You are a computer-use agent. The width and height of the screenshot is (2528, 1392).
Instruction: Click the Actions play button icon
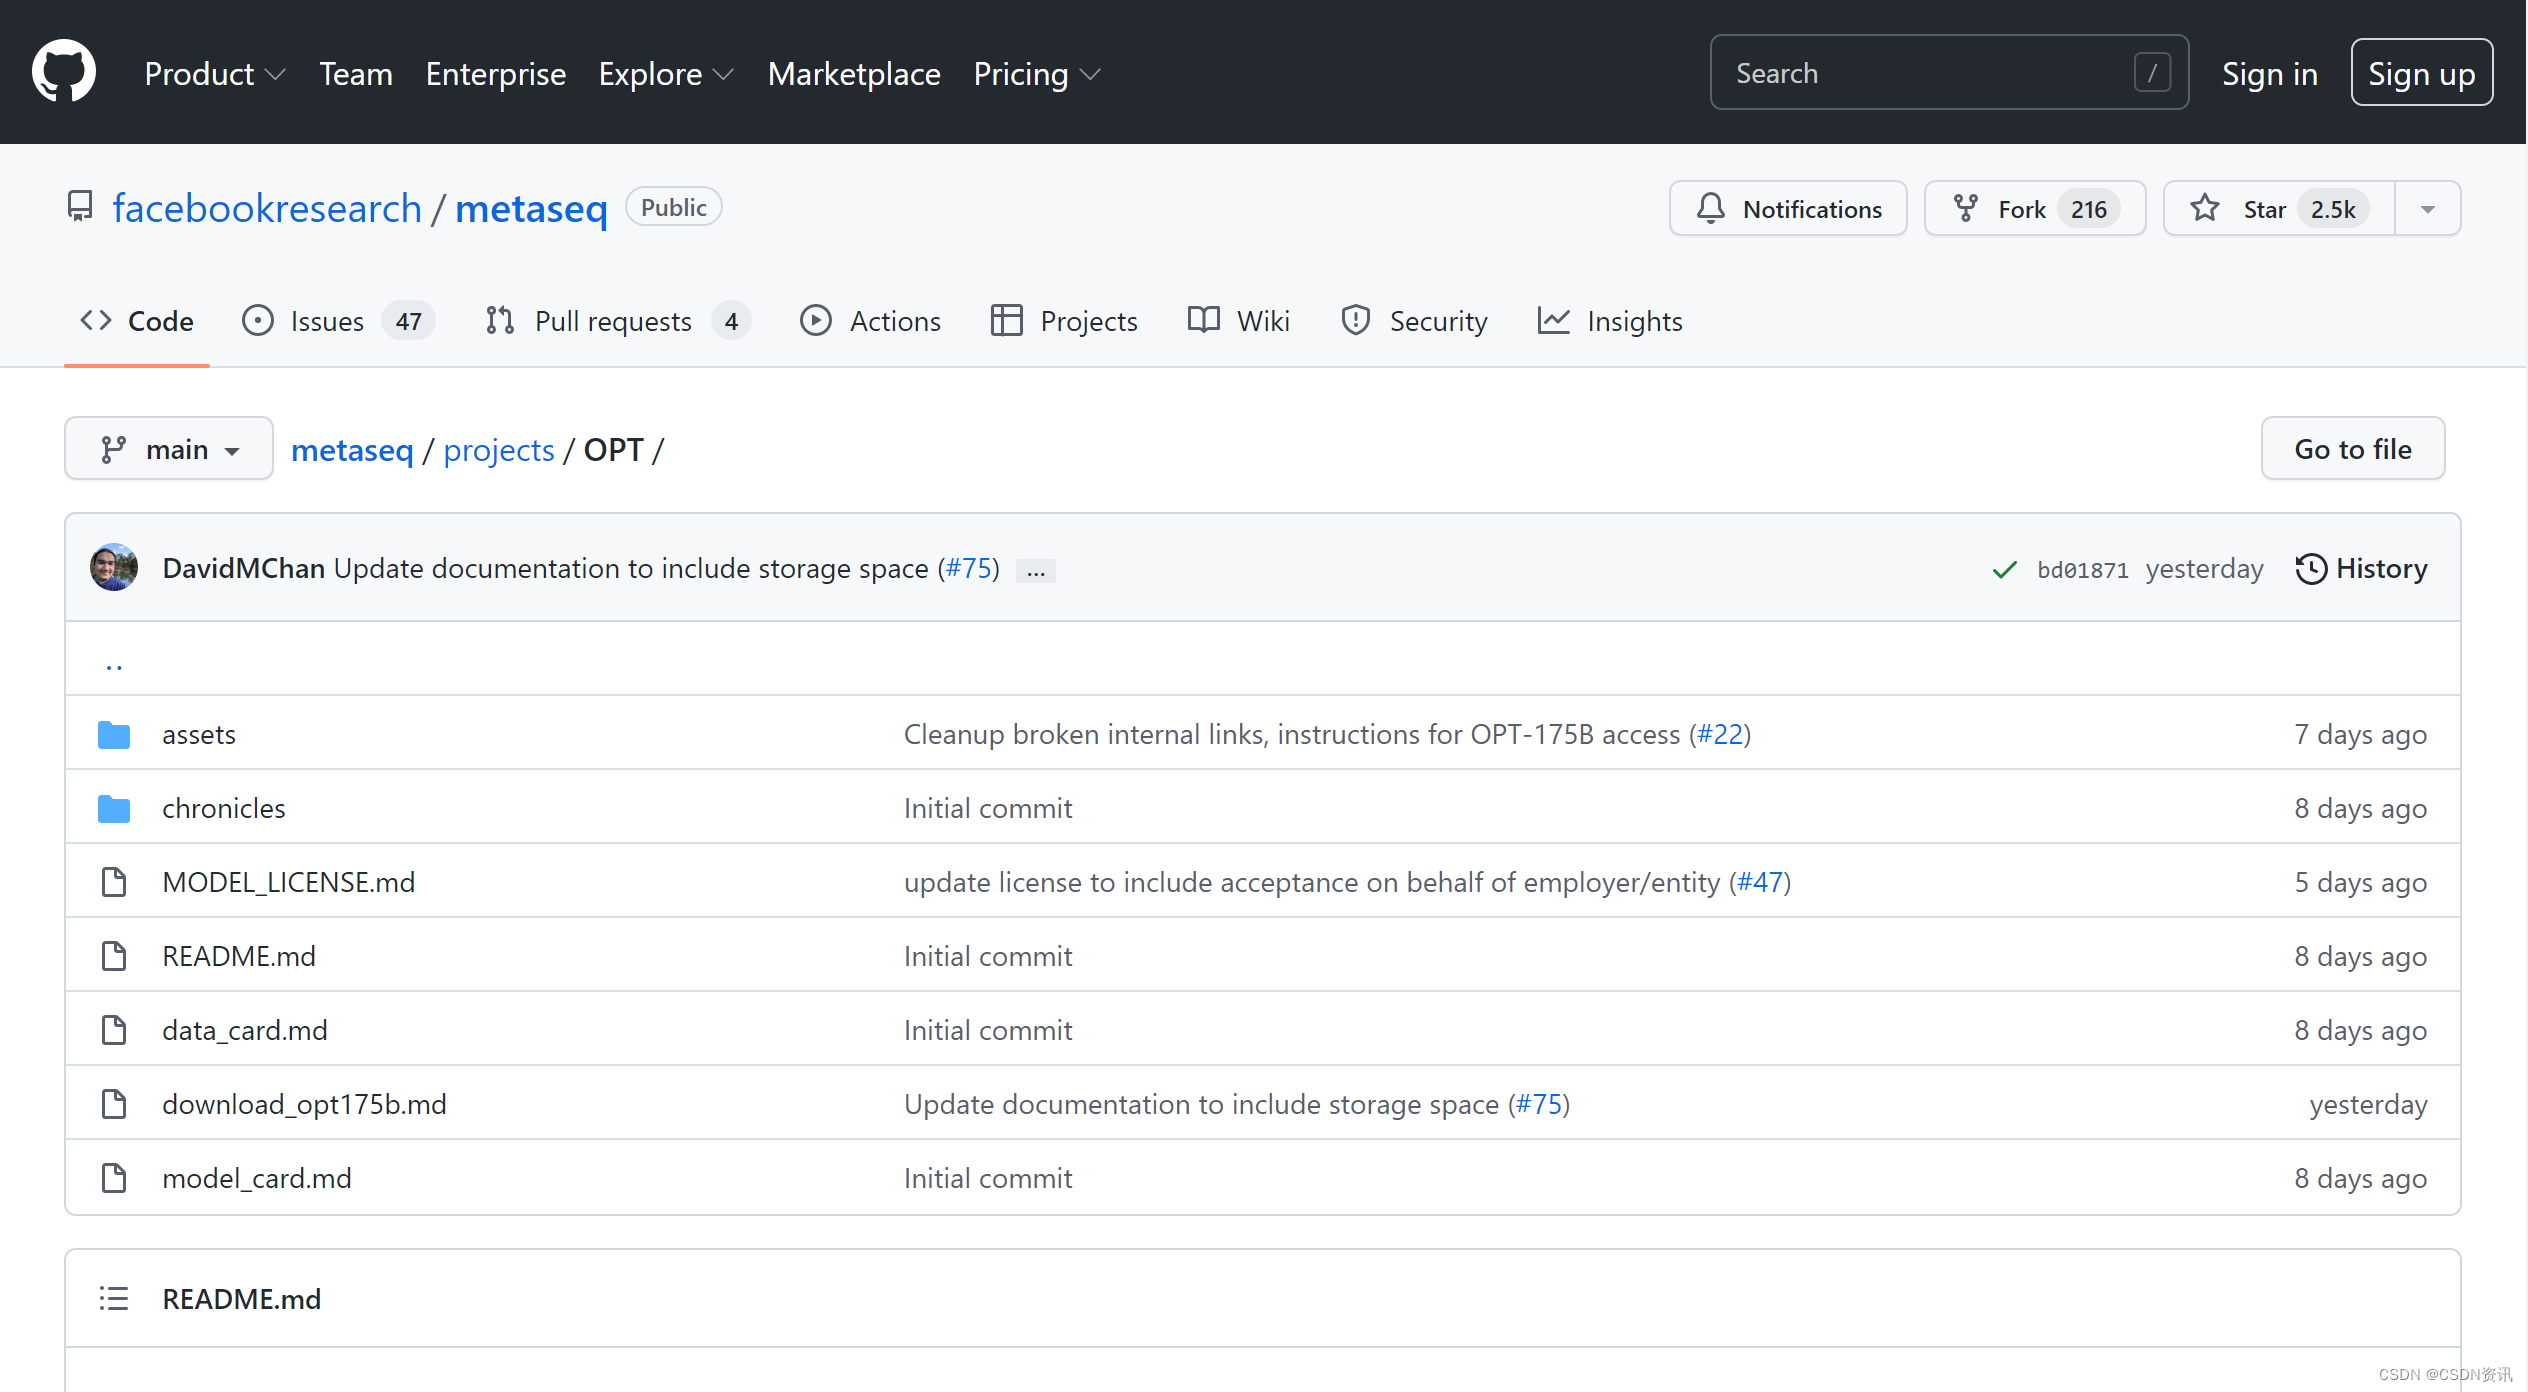click(x=816, y=321)
